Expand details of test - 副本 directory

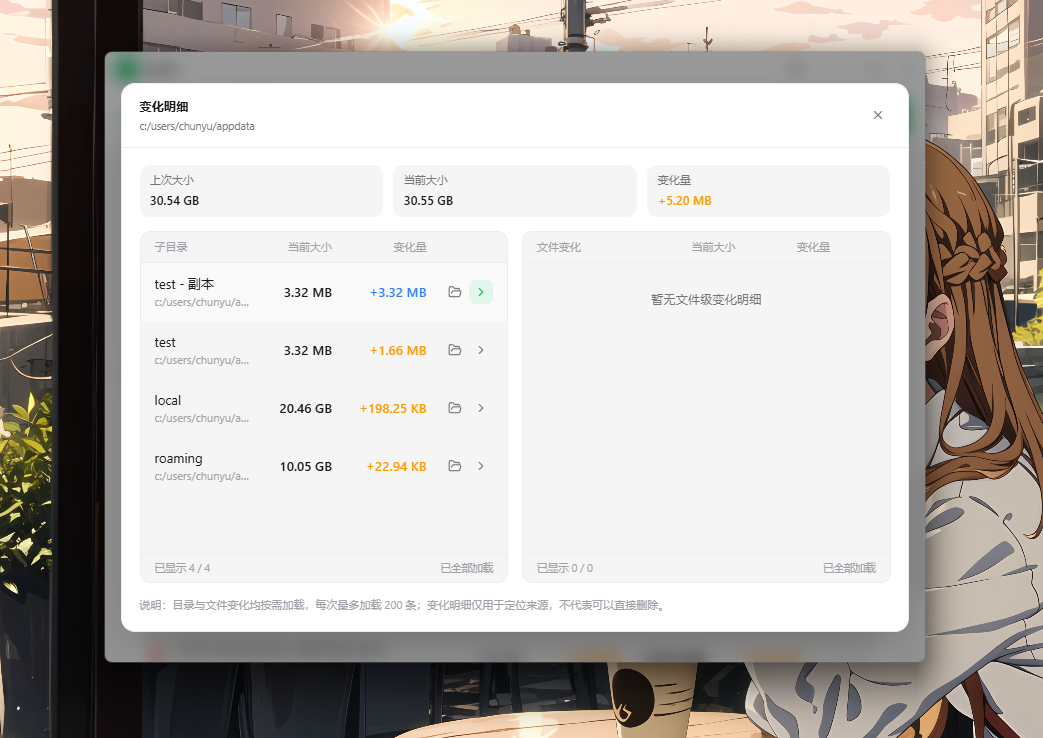coord(481,292)
